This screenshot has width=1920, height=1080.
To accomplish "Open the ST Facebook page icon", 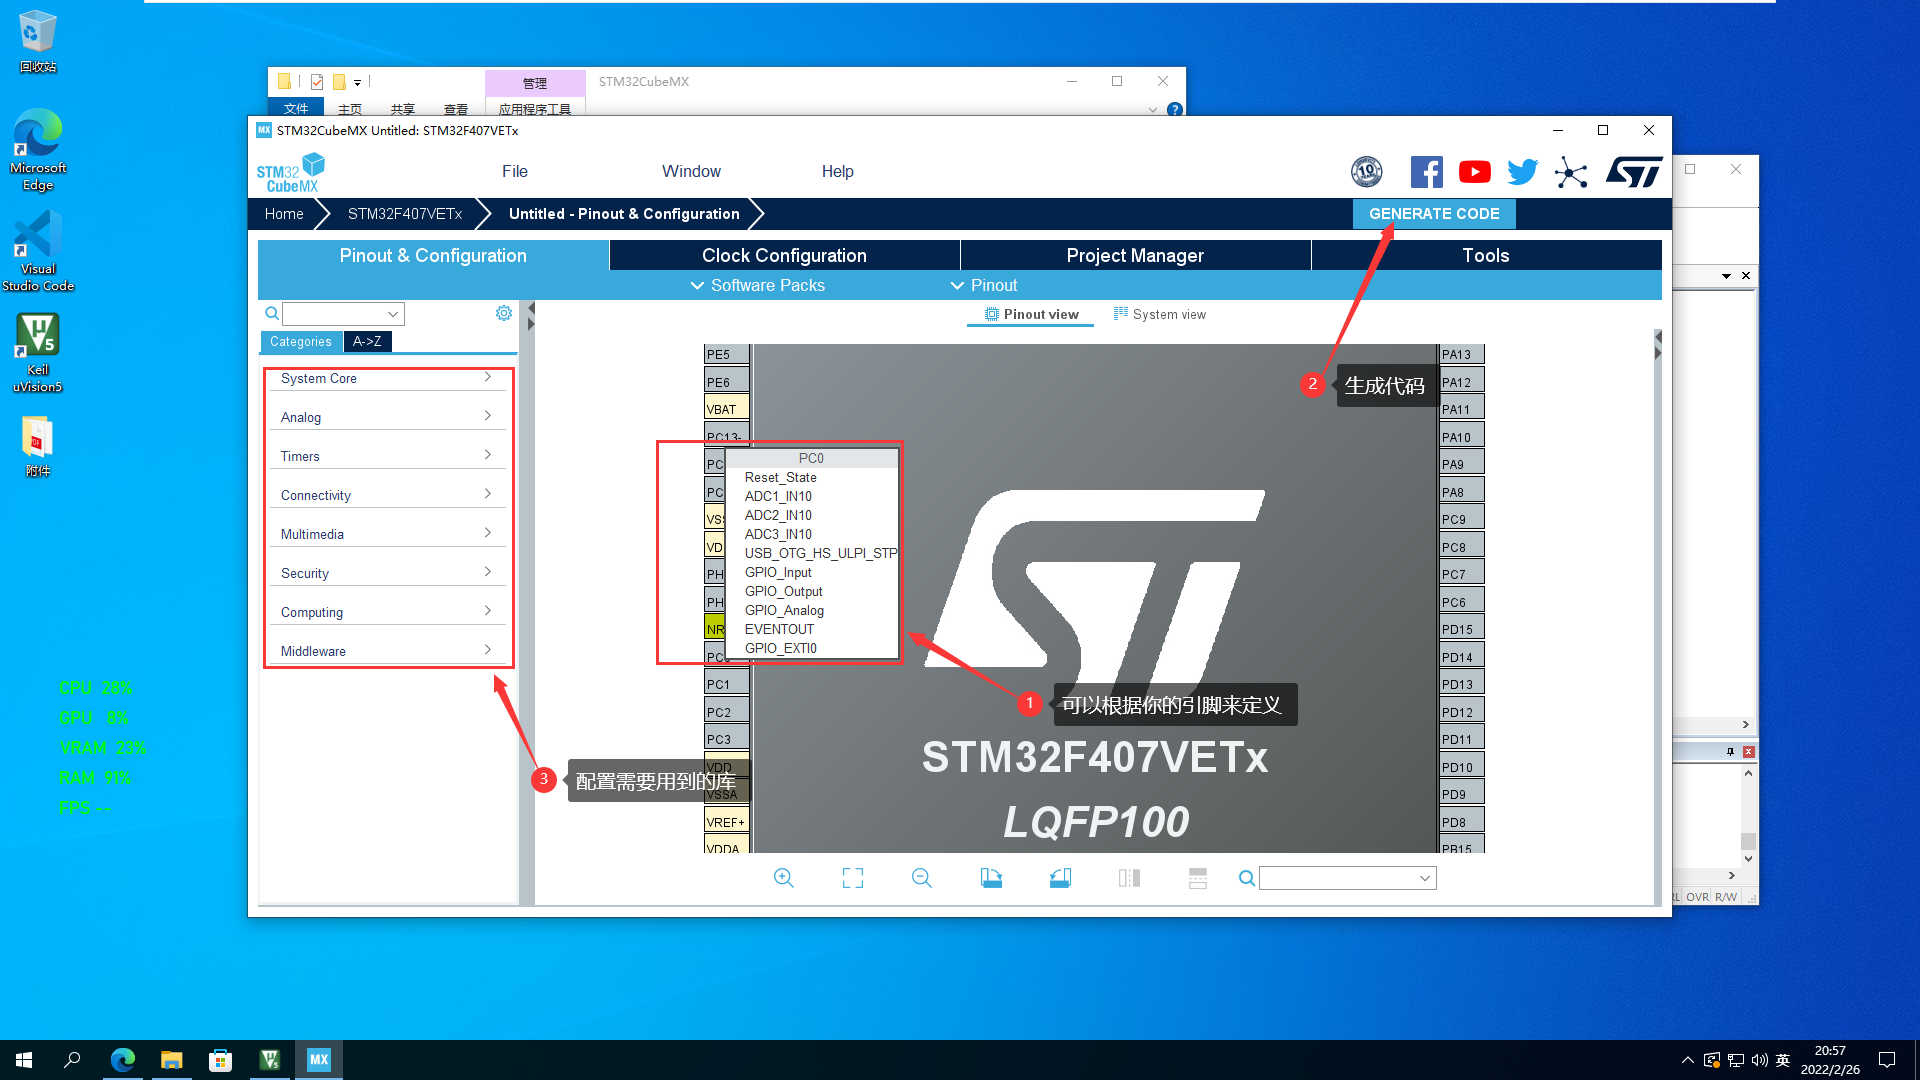I will click(1426, 172).
